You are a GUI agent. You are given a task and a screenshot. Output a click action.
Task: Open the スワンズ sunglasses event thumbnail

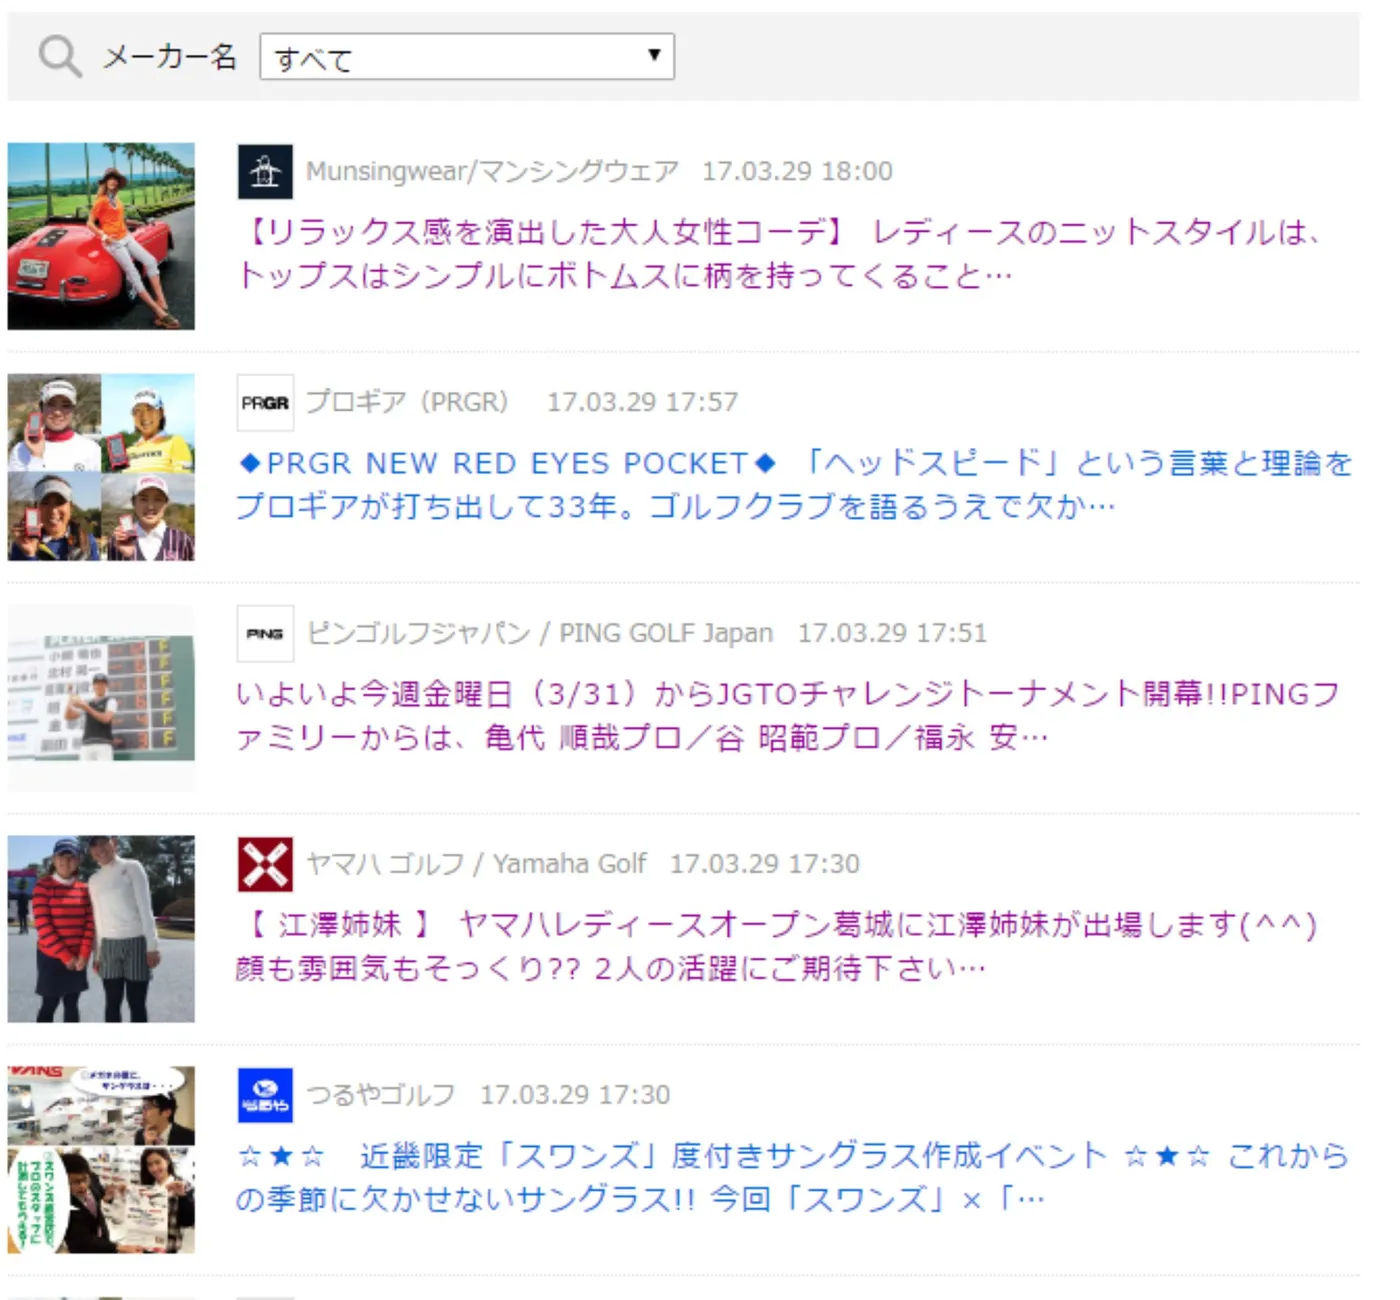pyautogui.click(x=101, y=1160)
